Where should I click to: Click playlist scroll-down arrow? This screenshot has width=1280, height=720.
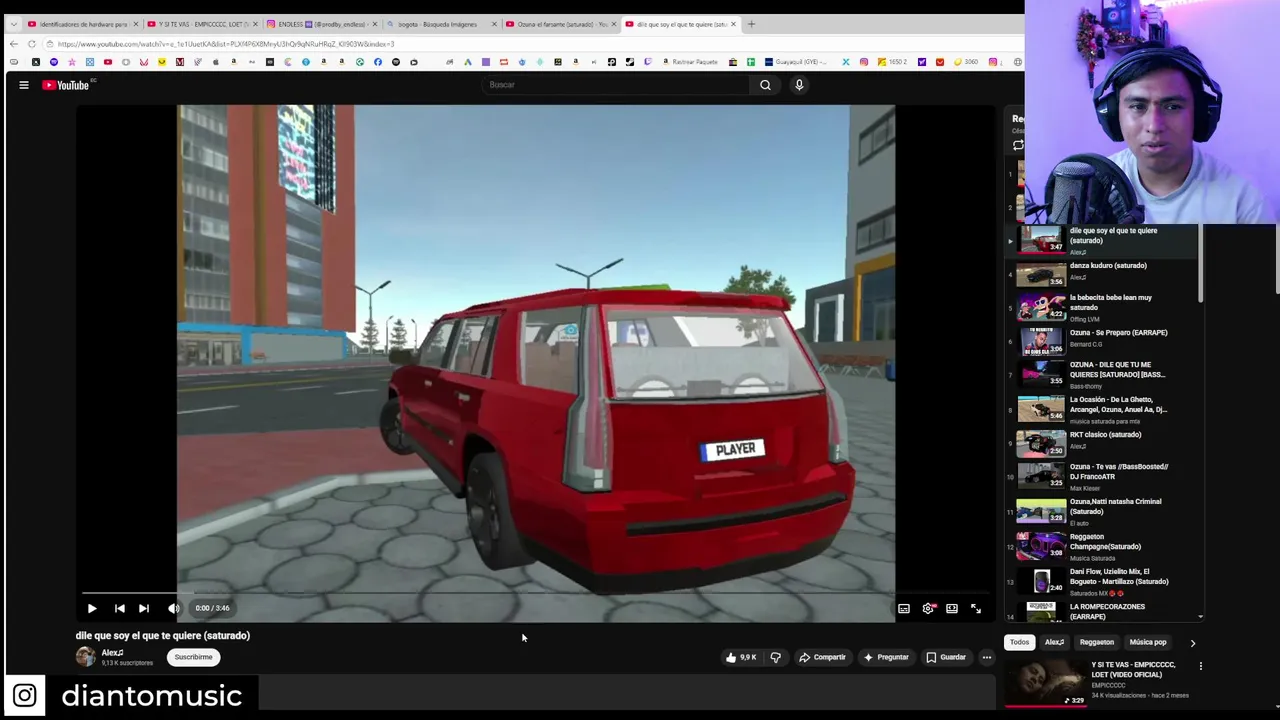1200,617
